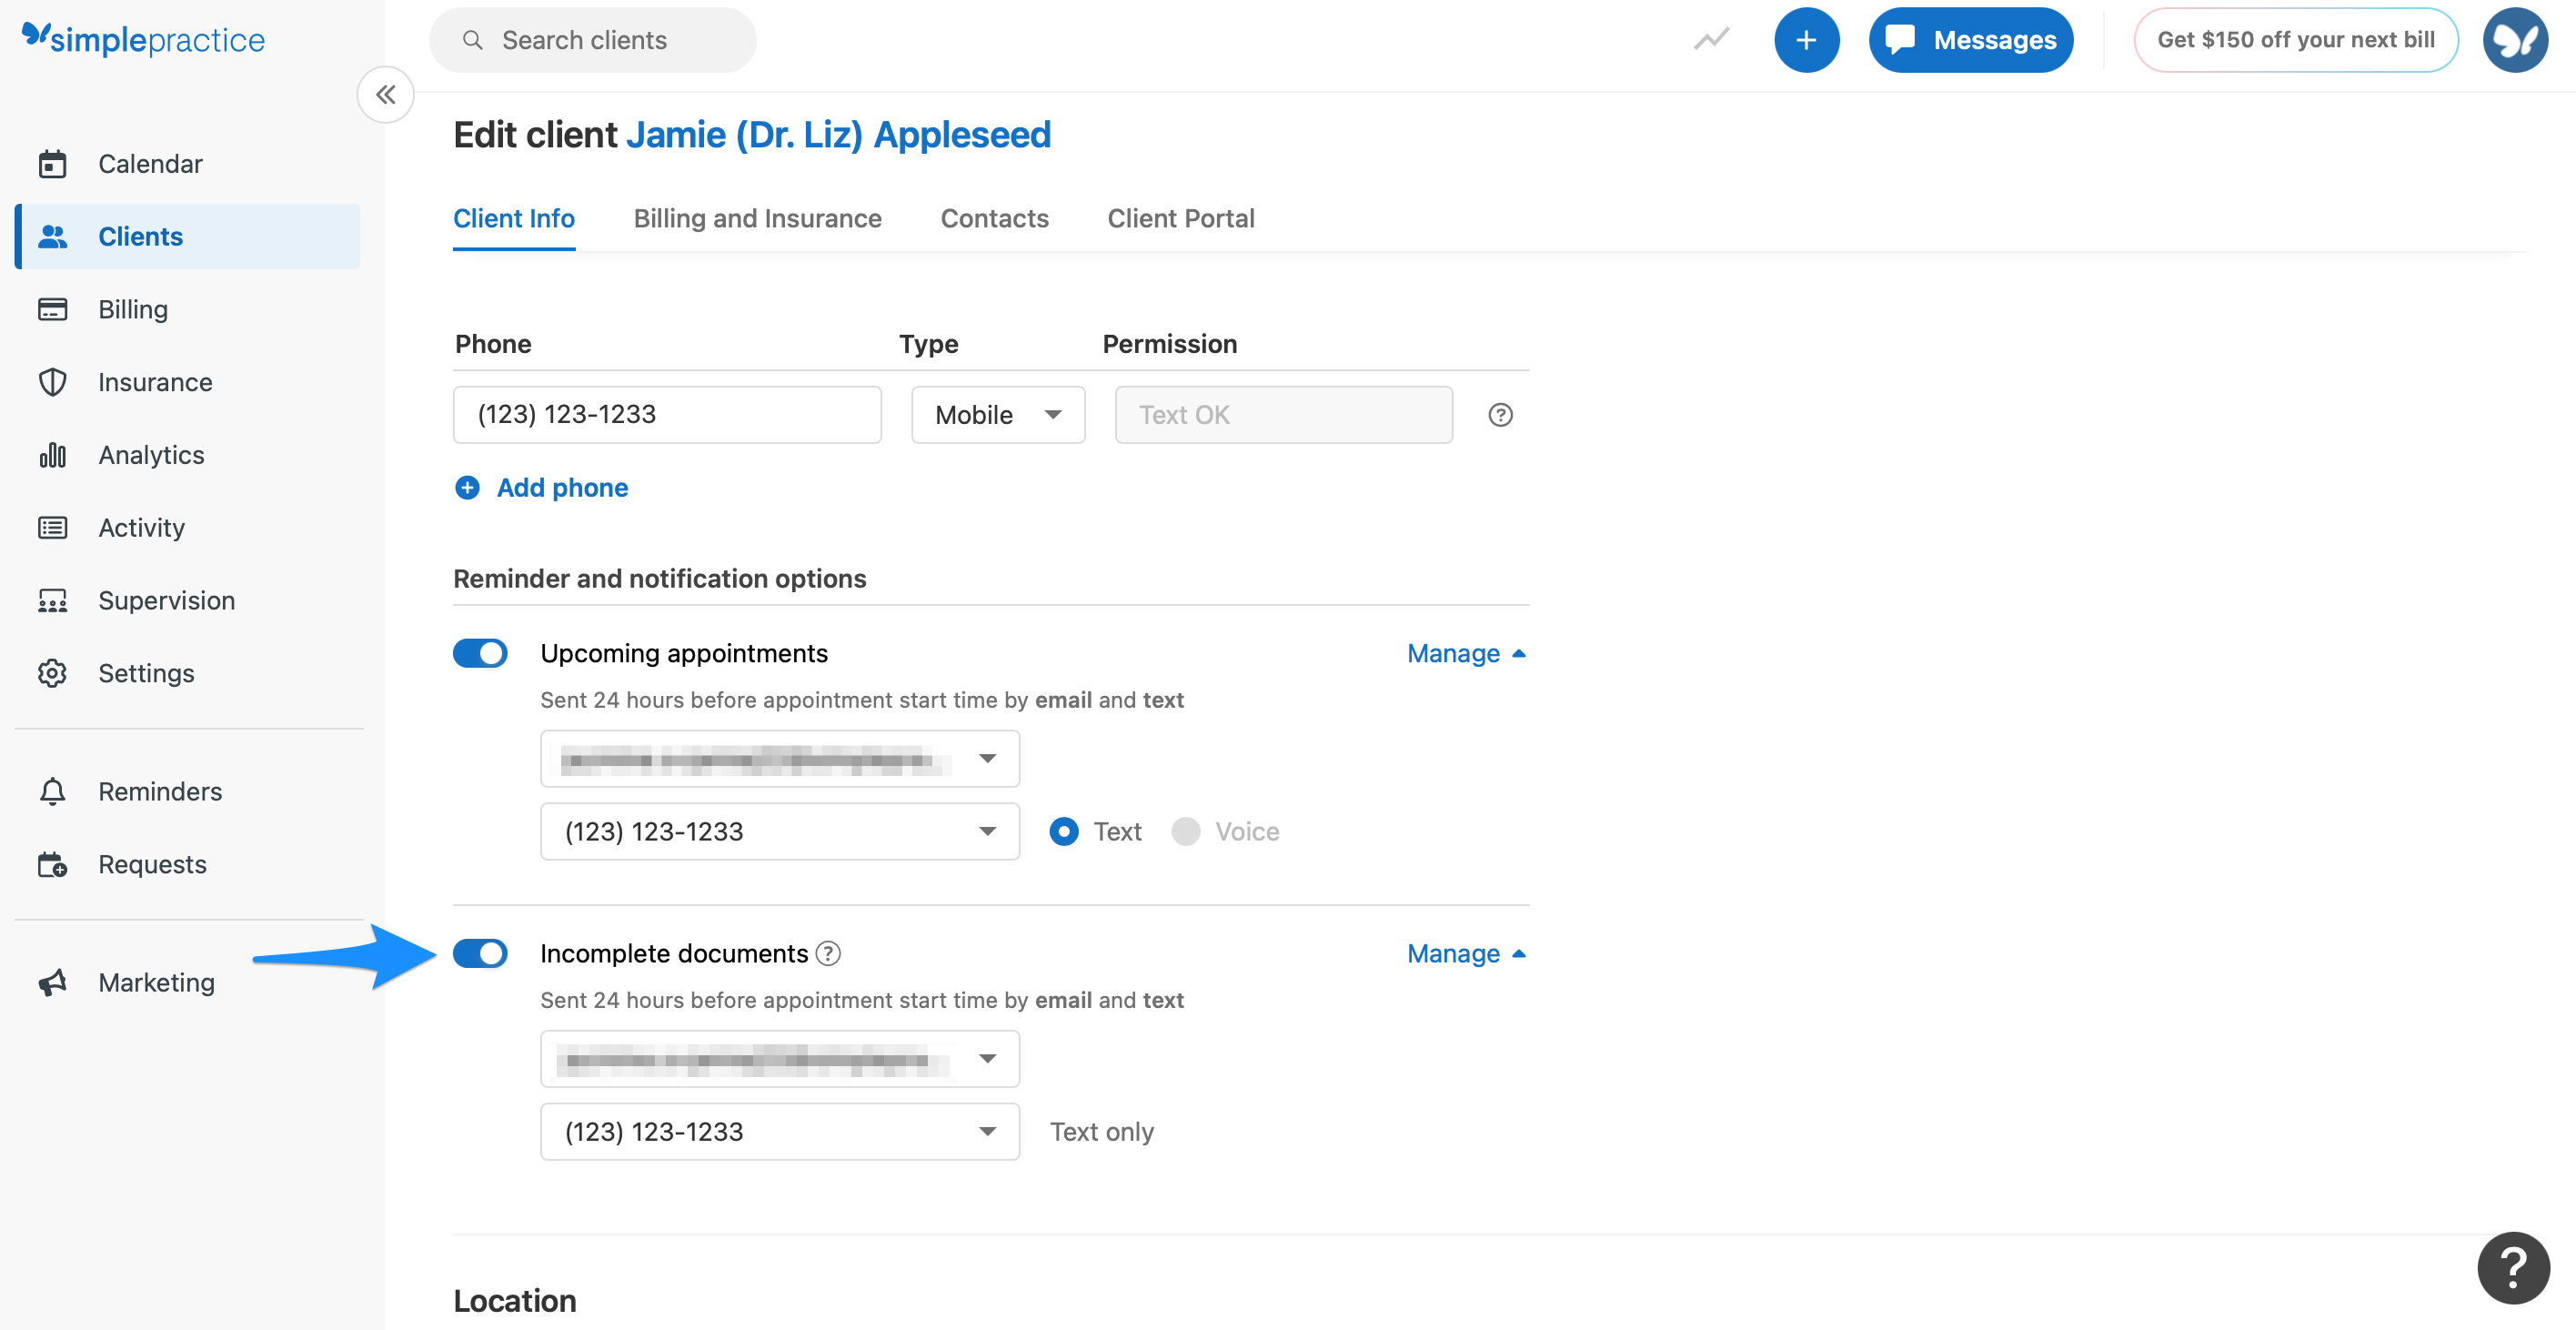Open the Client Portal tab

pos(1181,218)
